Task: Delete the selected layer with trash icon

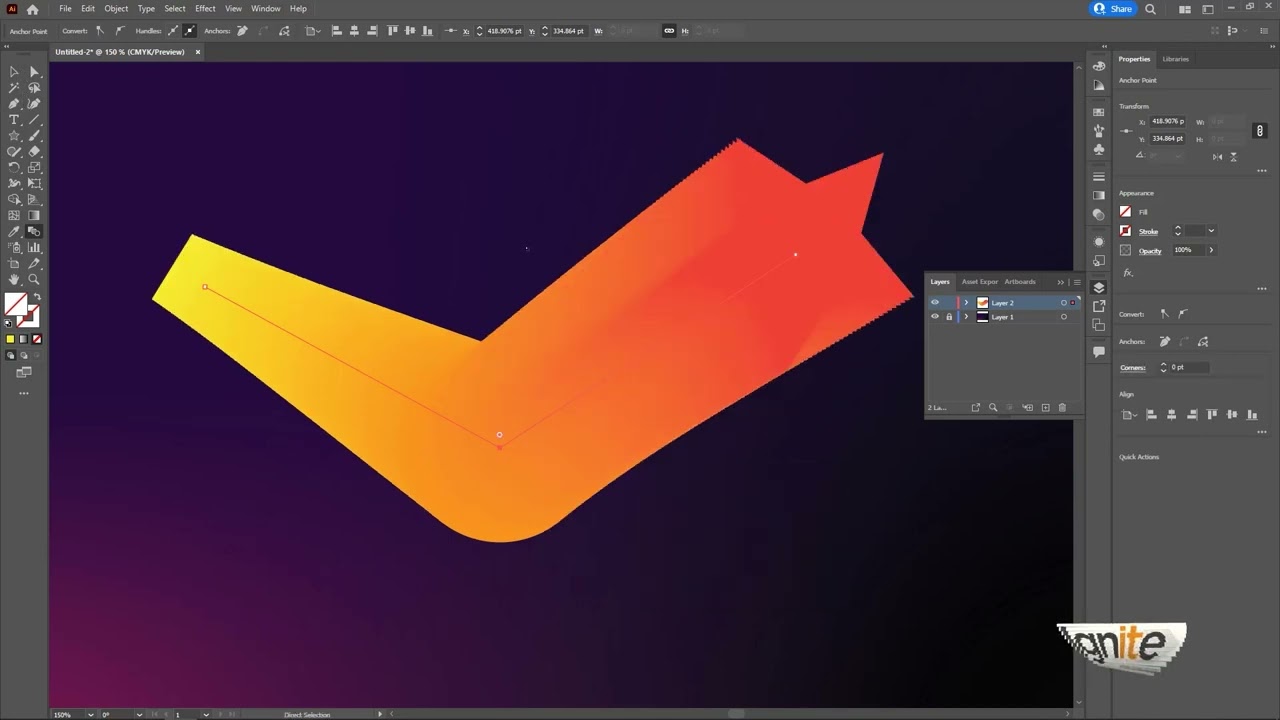Action: click(x=1062, y=408)
